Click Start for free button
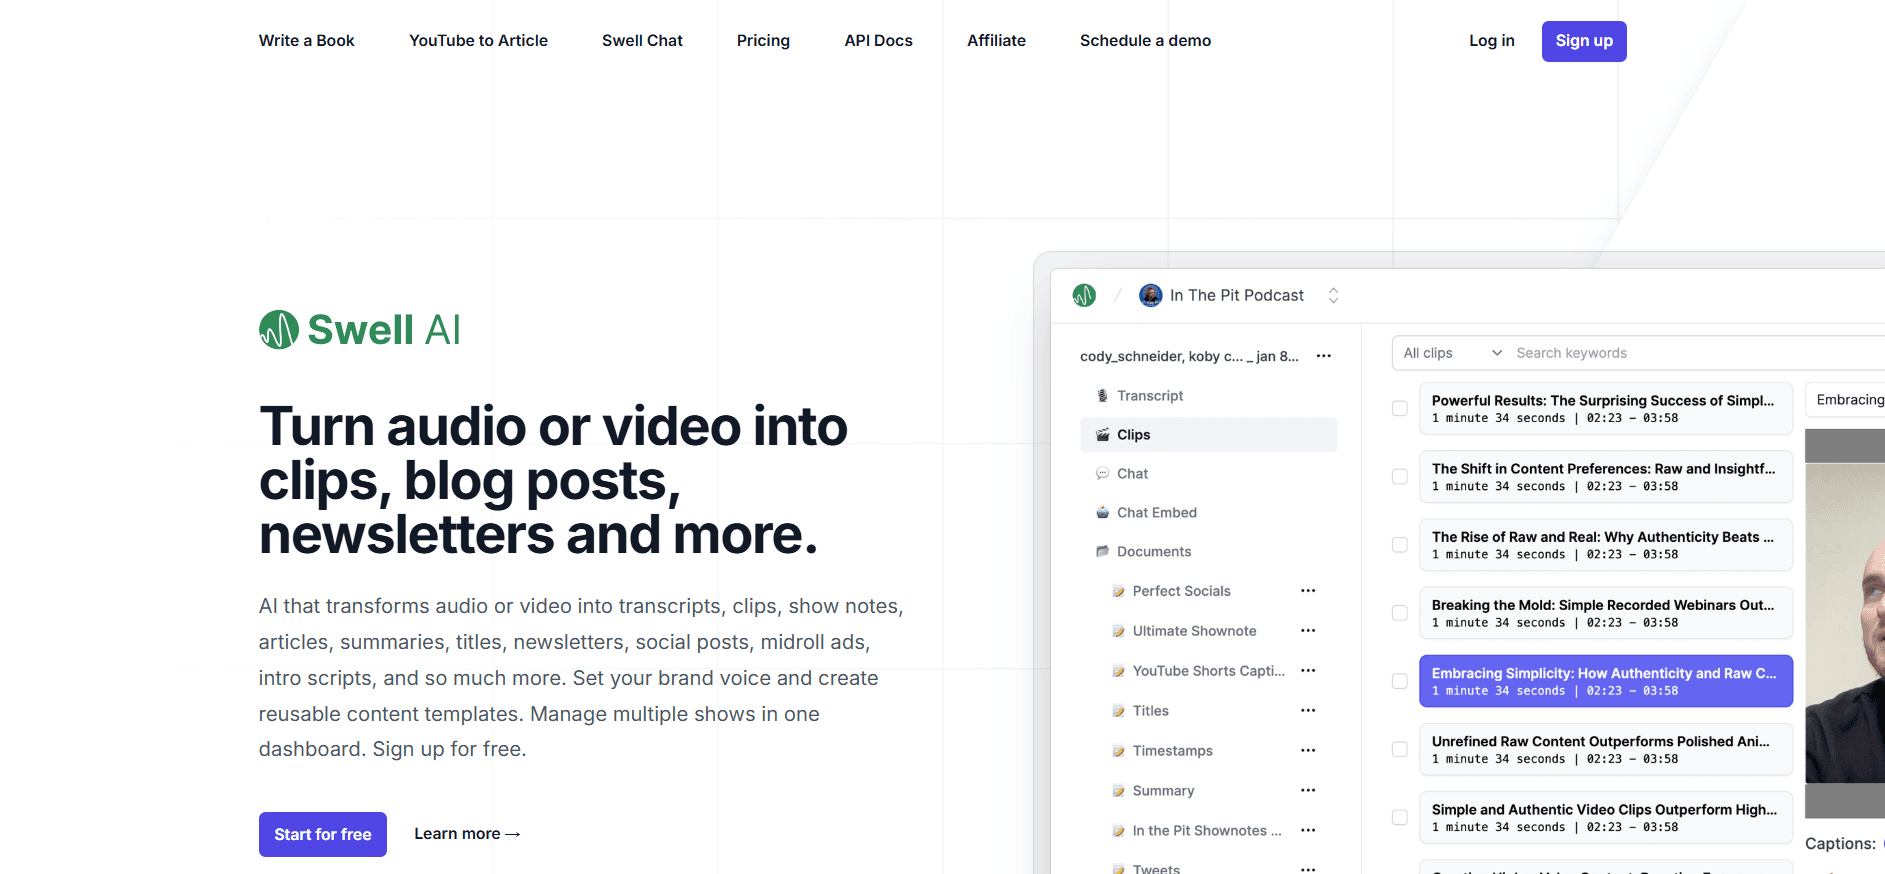This screenshot has height=874, width=1885. [323, 834]
